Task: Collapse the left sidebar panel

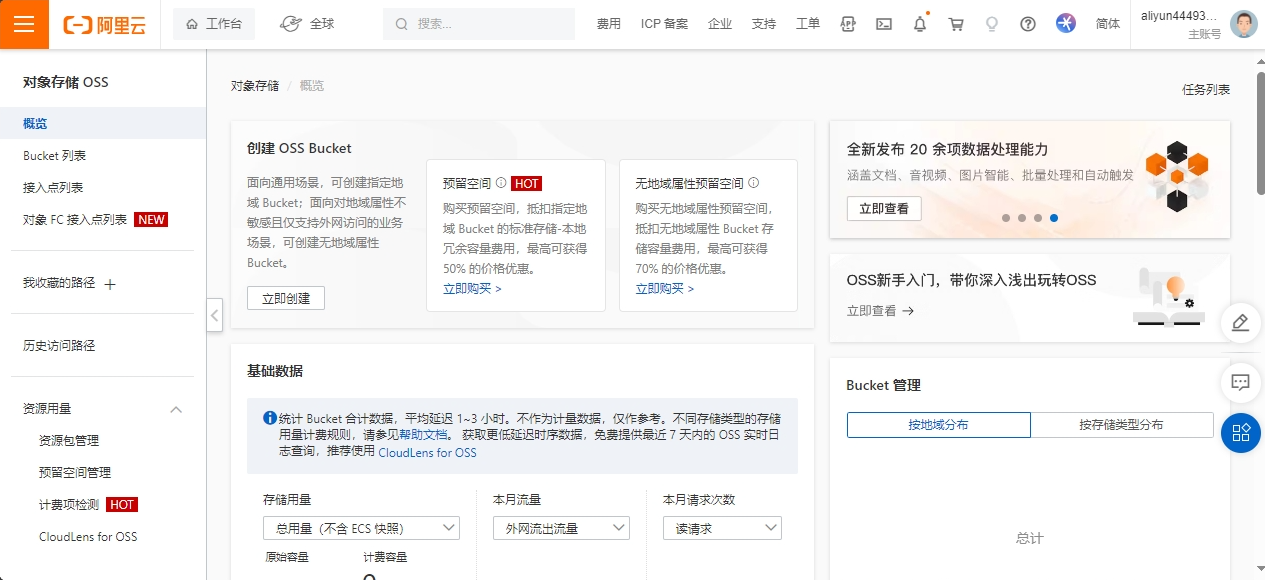Action: click(x=215, y=314)
